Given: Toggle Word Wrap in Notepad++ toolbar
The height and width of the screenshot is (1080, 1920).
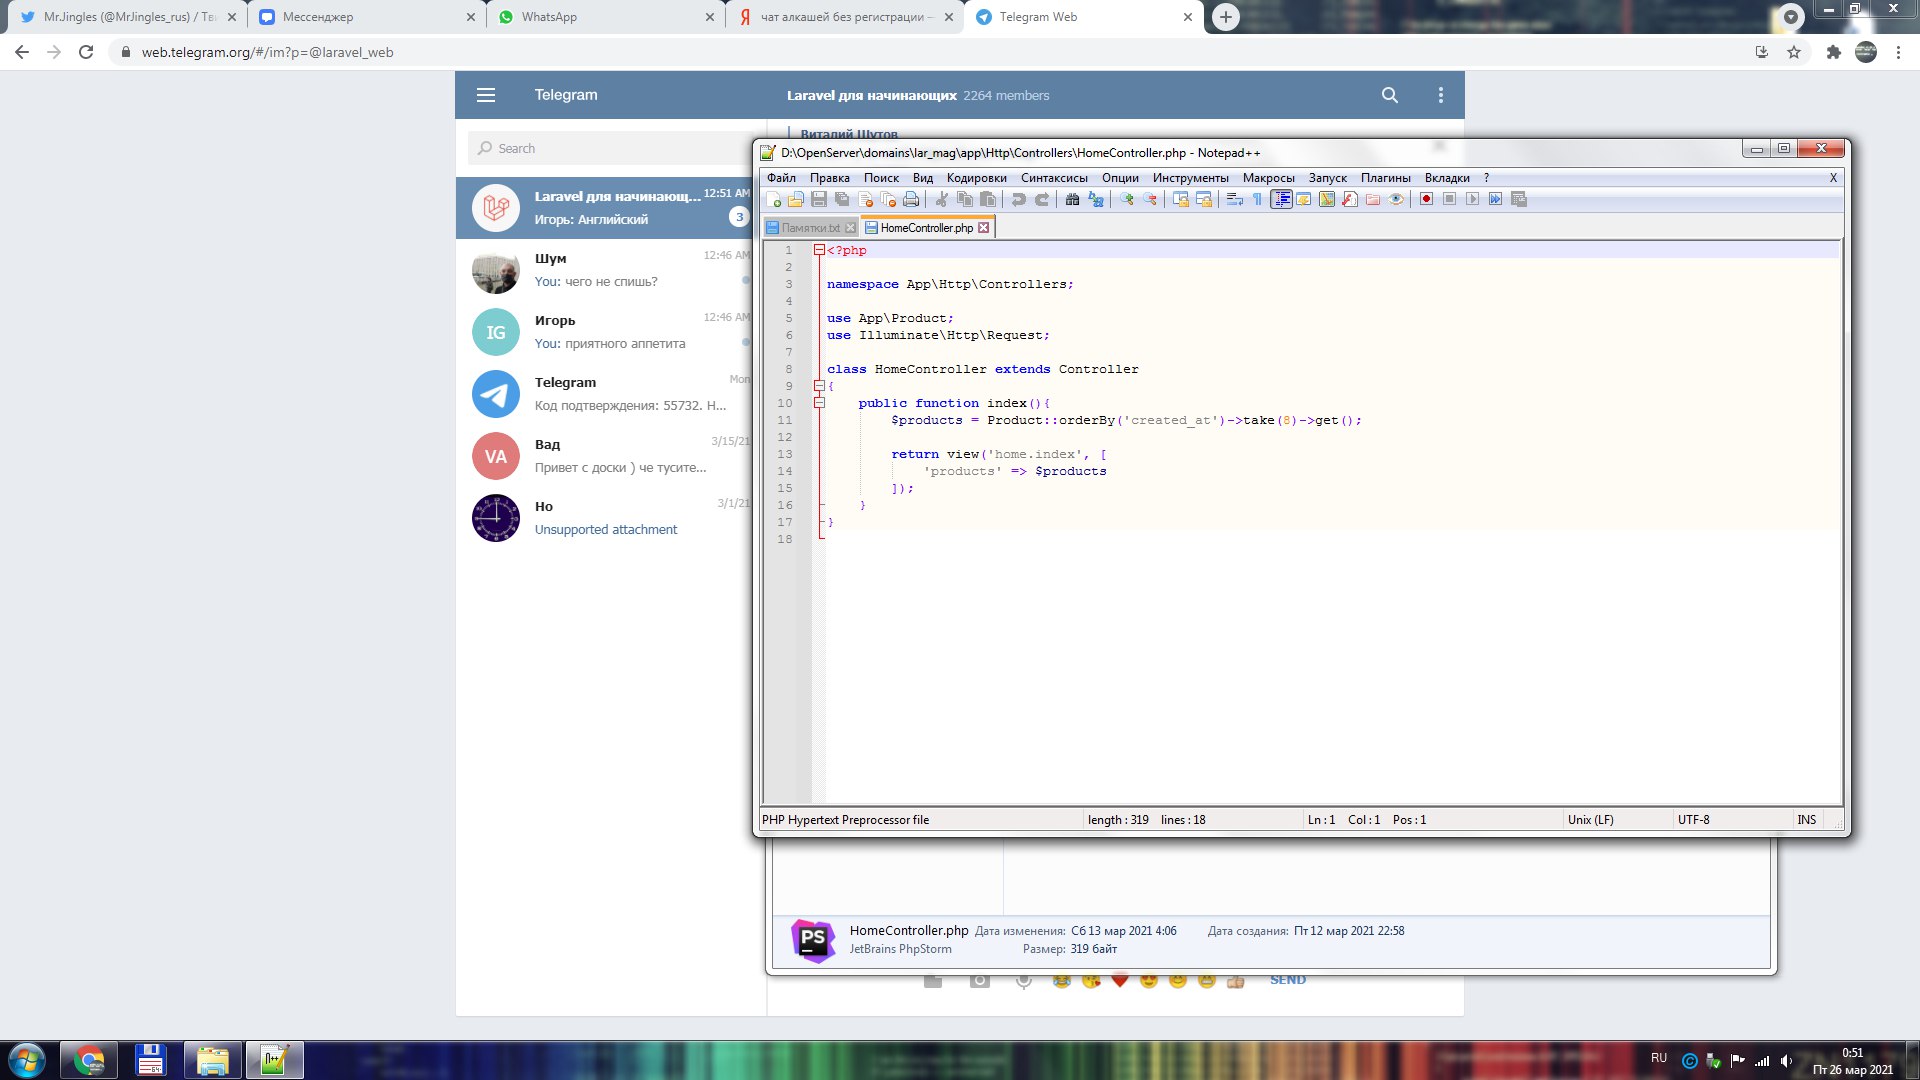Looking at the screenshot, I should point(1234,199).
